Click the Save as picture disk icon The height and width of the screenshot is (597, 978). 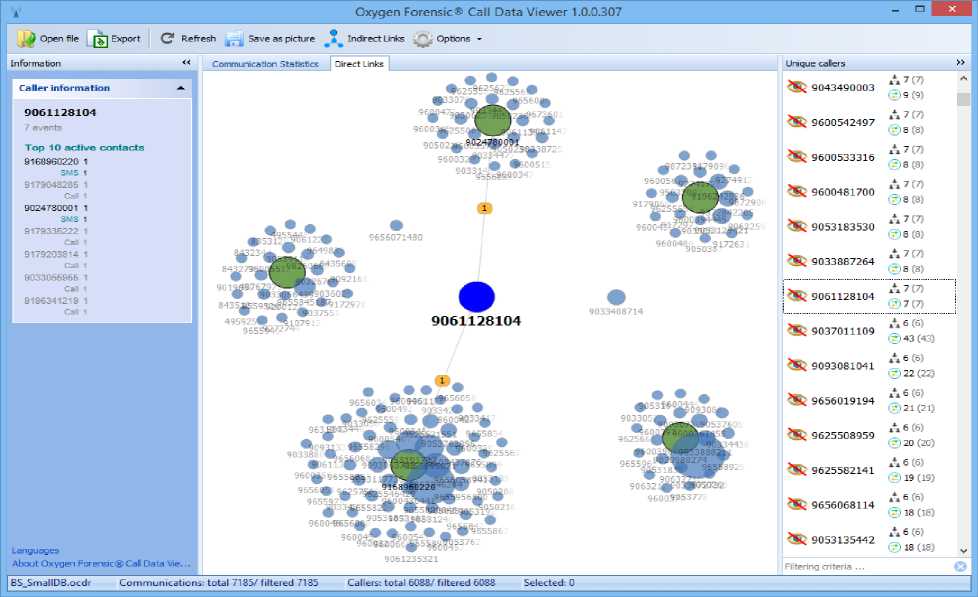tap(234, 39)
